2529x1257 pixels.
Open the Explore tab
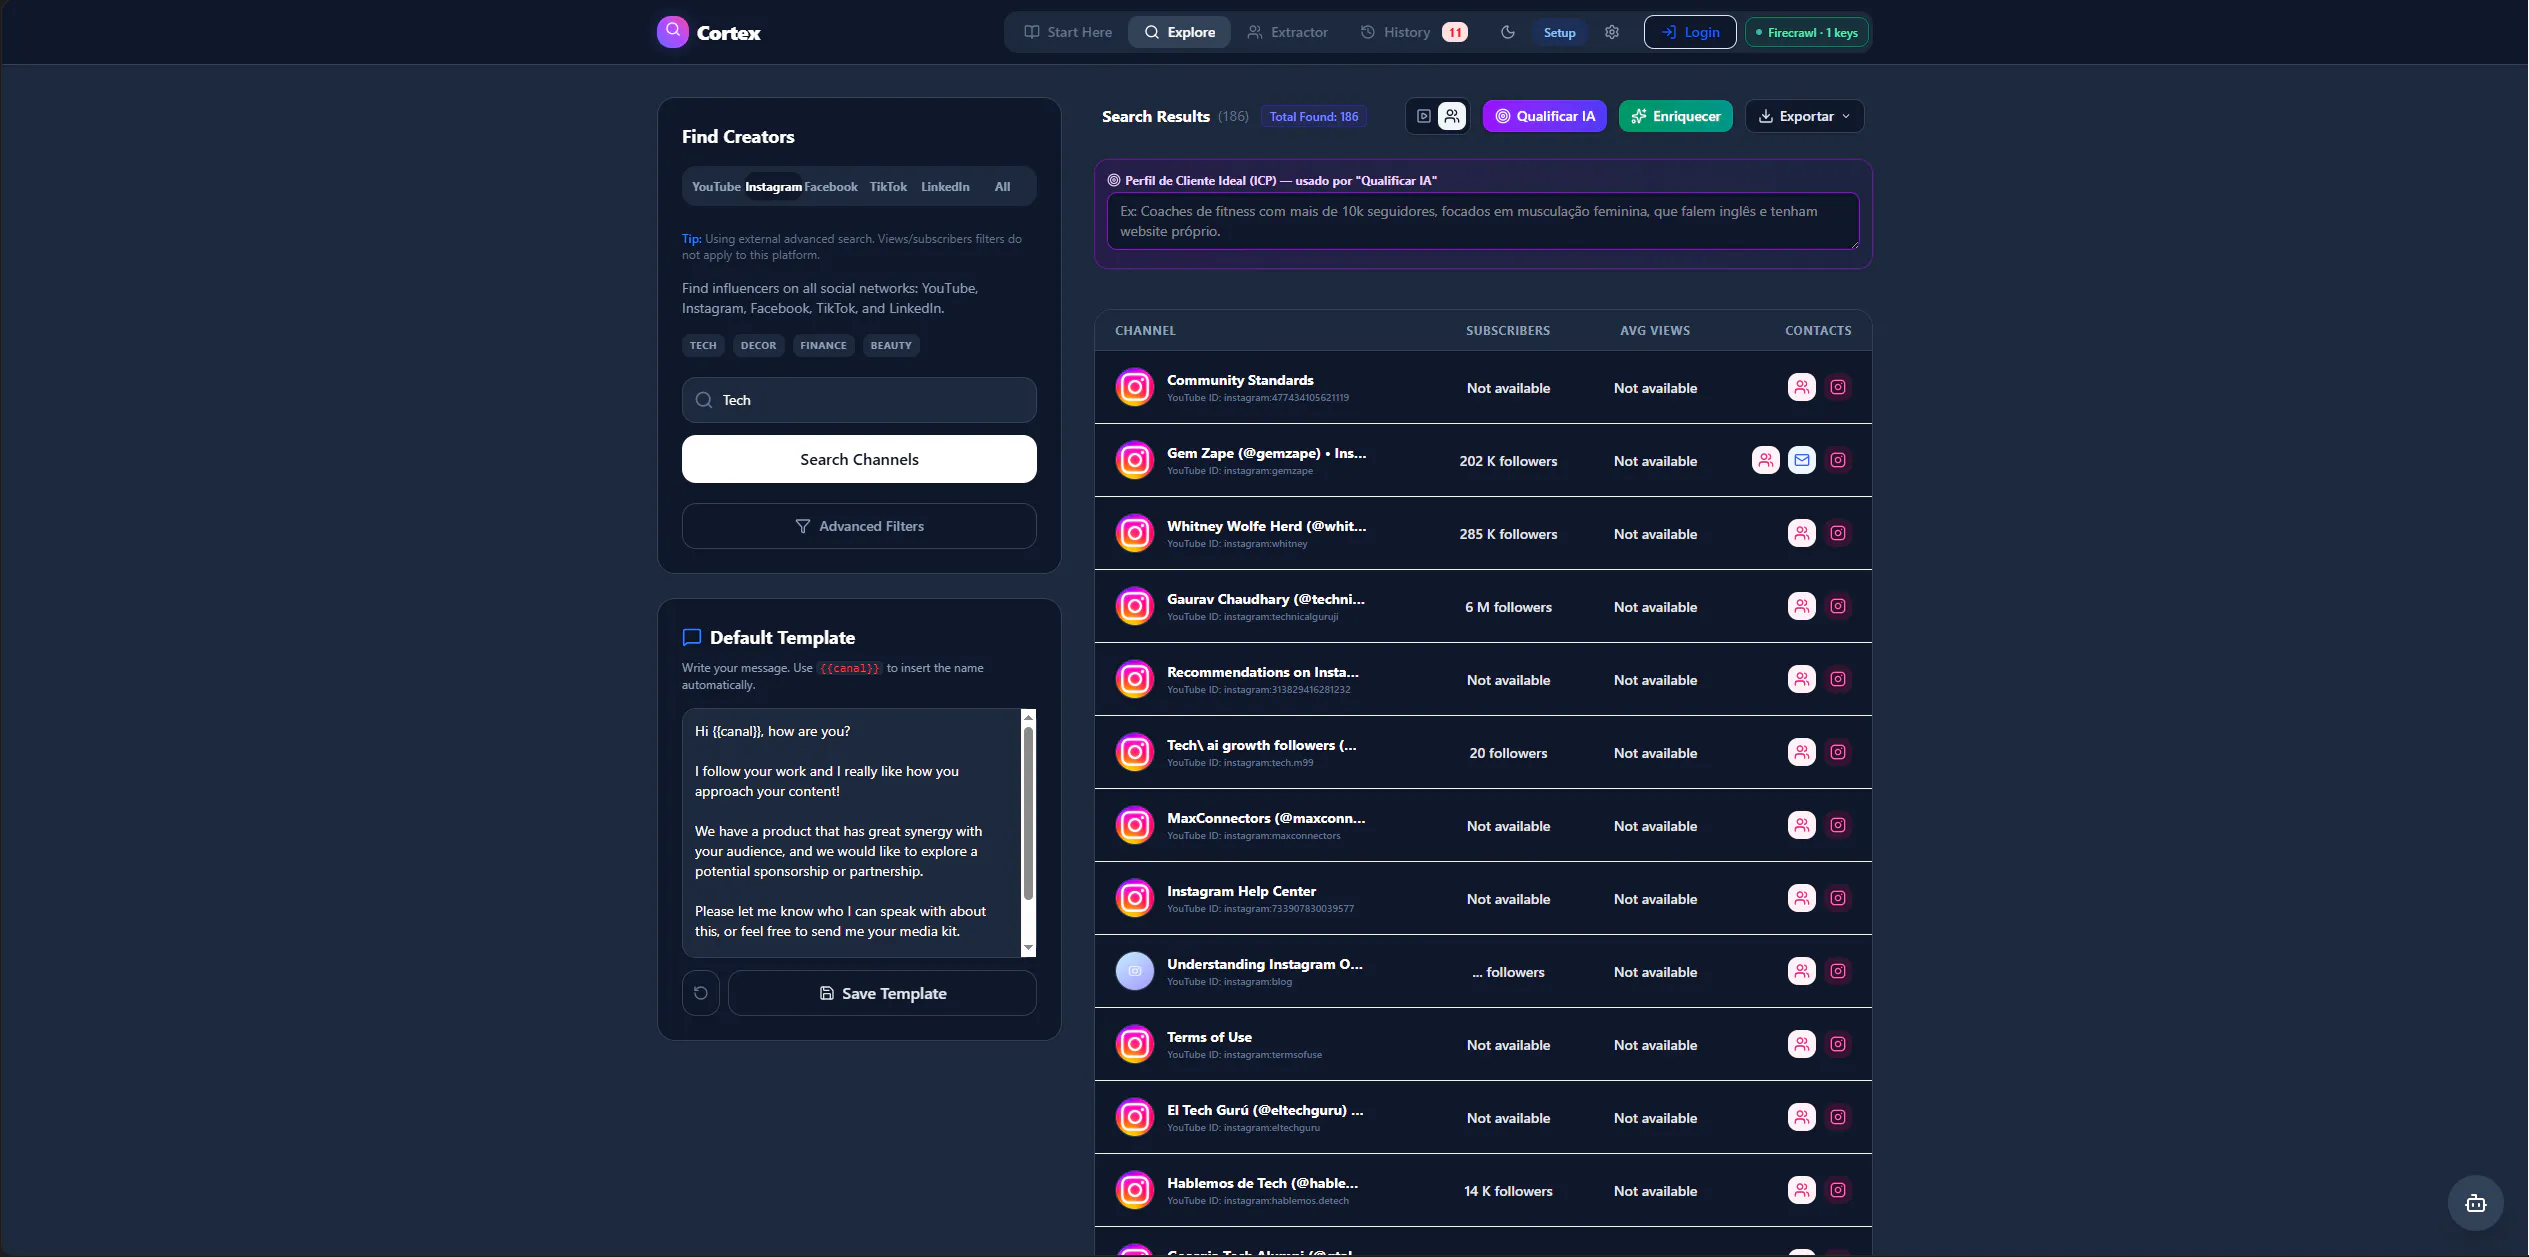point(1180,32)
